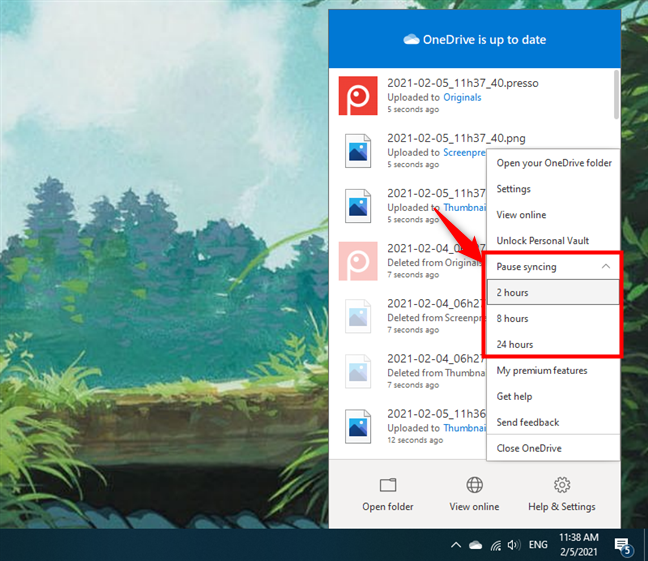The height and width of the screenshot is (561, 648).
Task: Click the image file icon uploaded to Thumbnails 5 seconds ago
Action: (358, 206)
